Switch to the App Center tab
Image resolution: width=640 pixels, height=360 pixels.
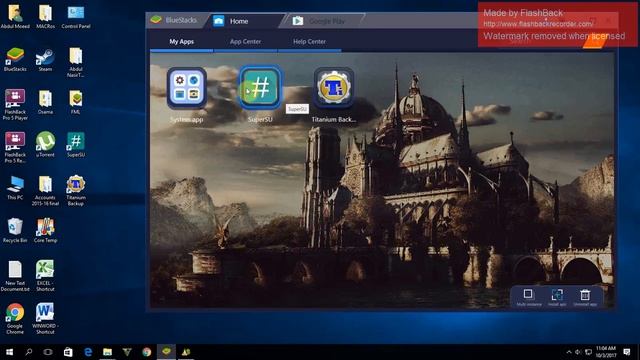tap(245, 42)
